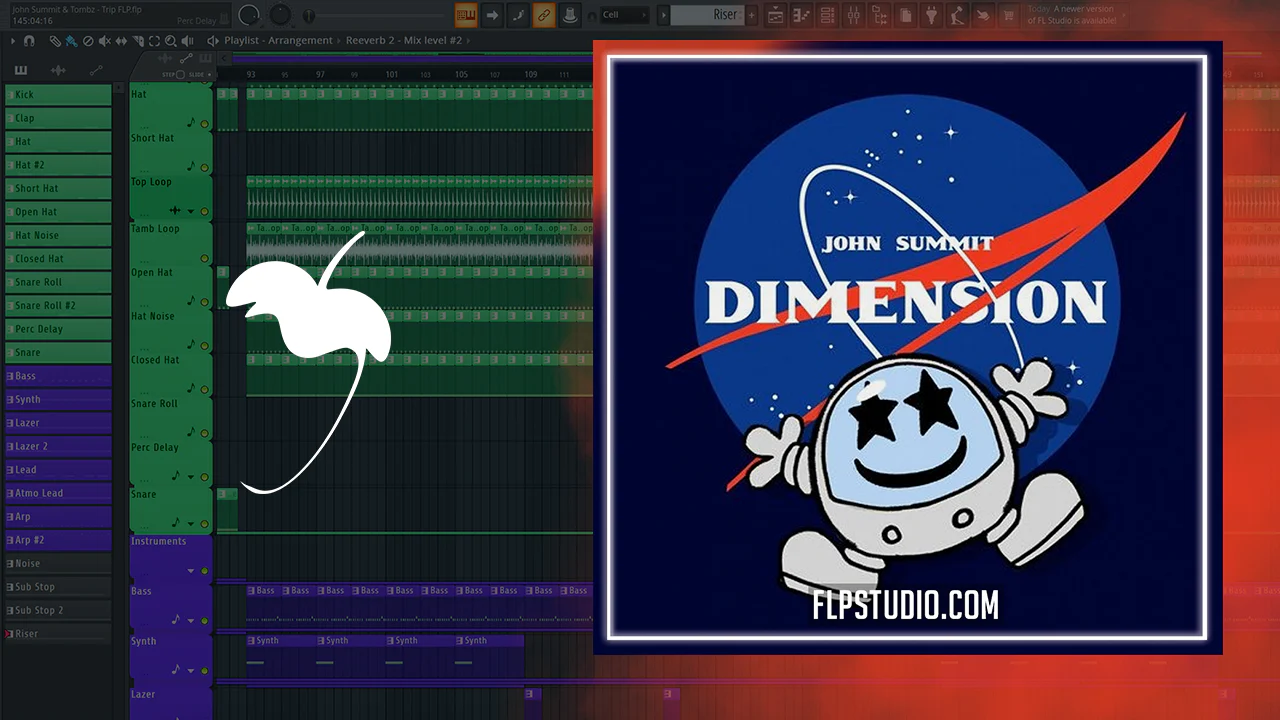The width and height of the screenshot is (1280, 720).
Task: Select the Perc Delay pattern
Action: (58, 329)
